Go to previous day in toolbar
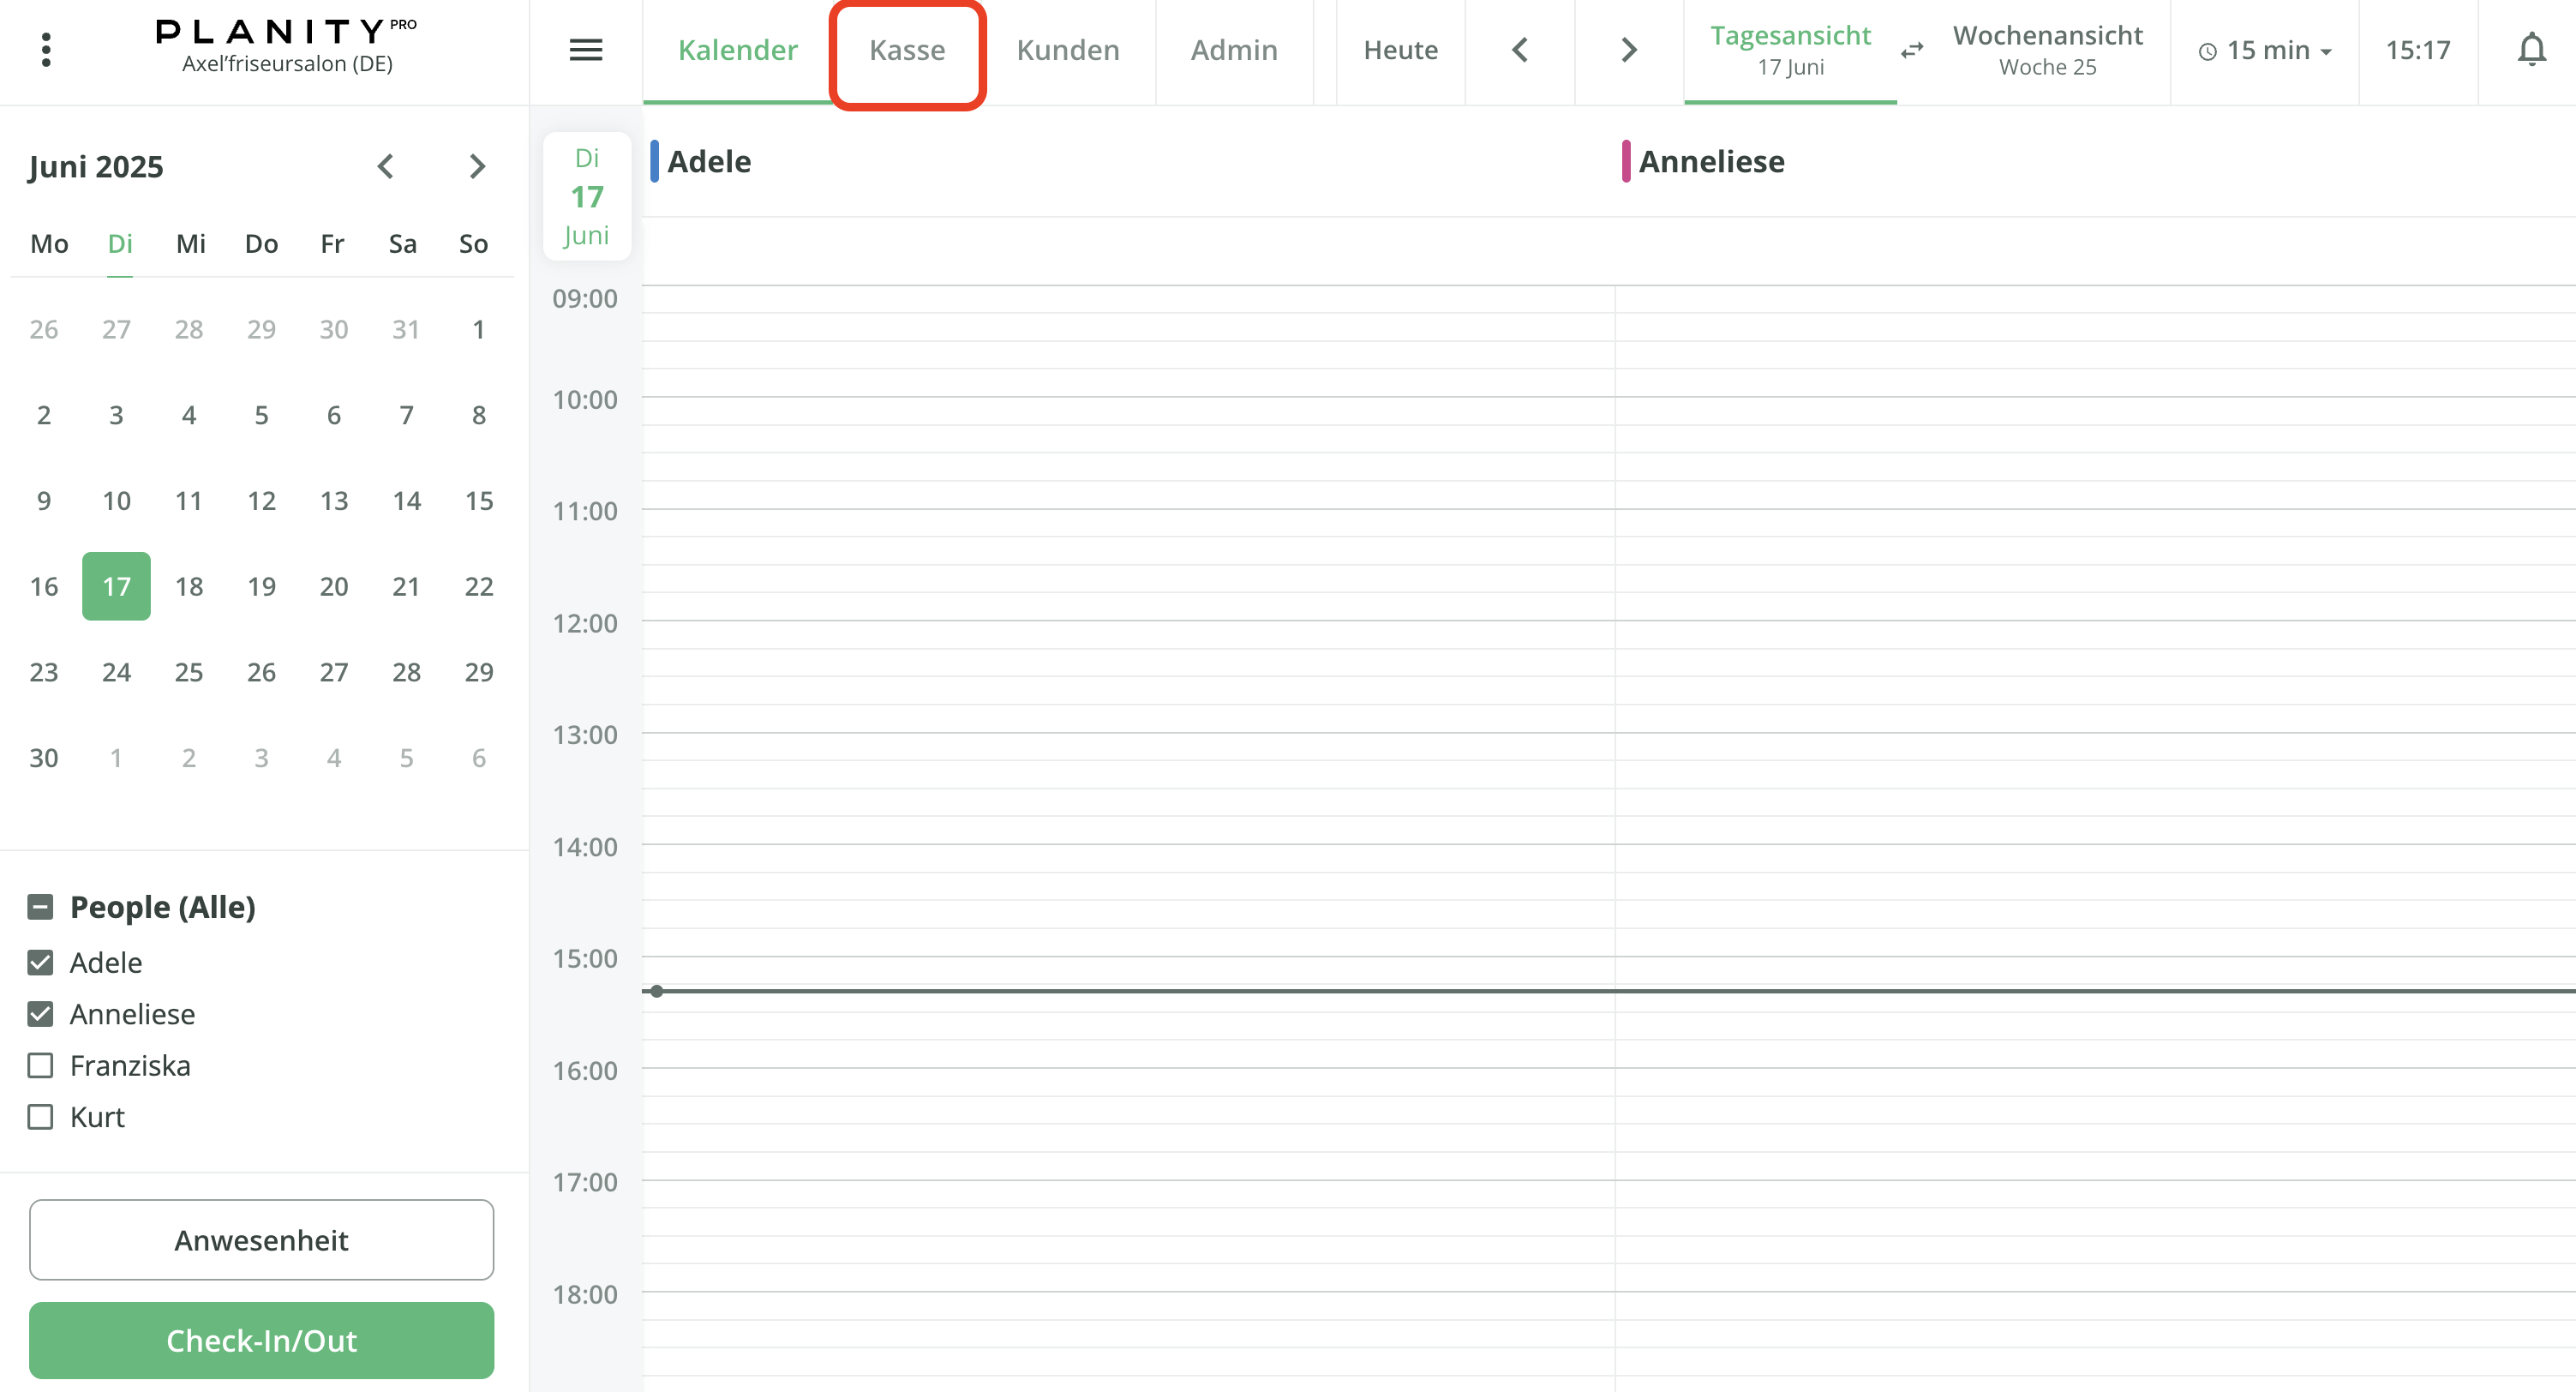The width and height of the screenshot is (2576, 1392). click(1519, 50)
